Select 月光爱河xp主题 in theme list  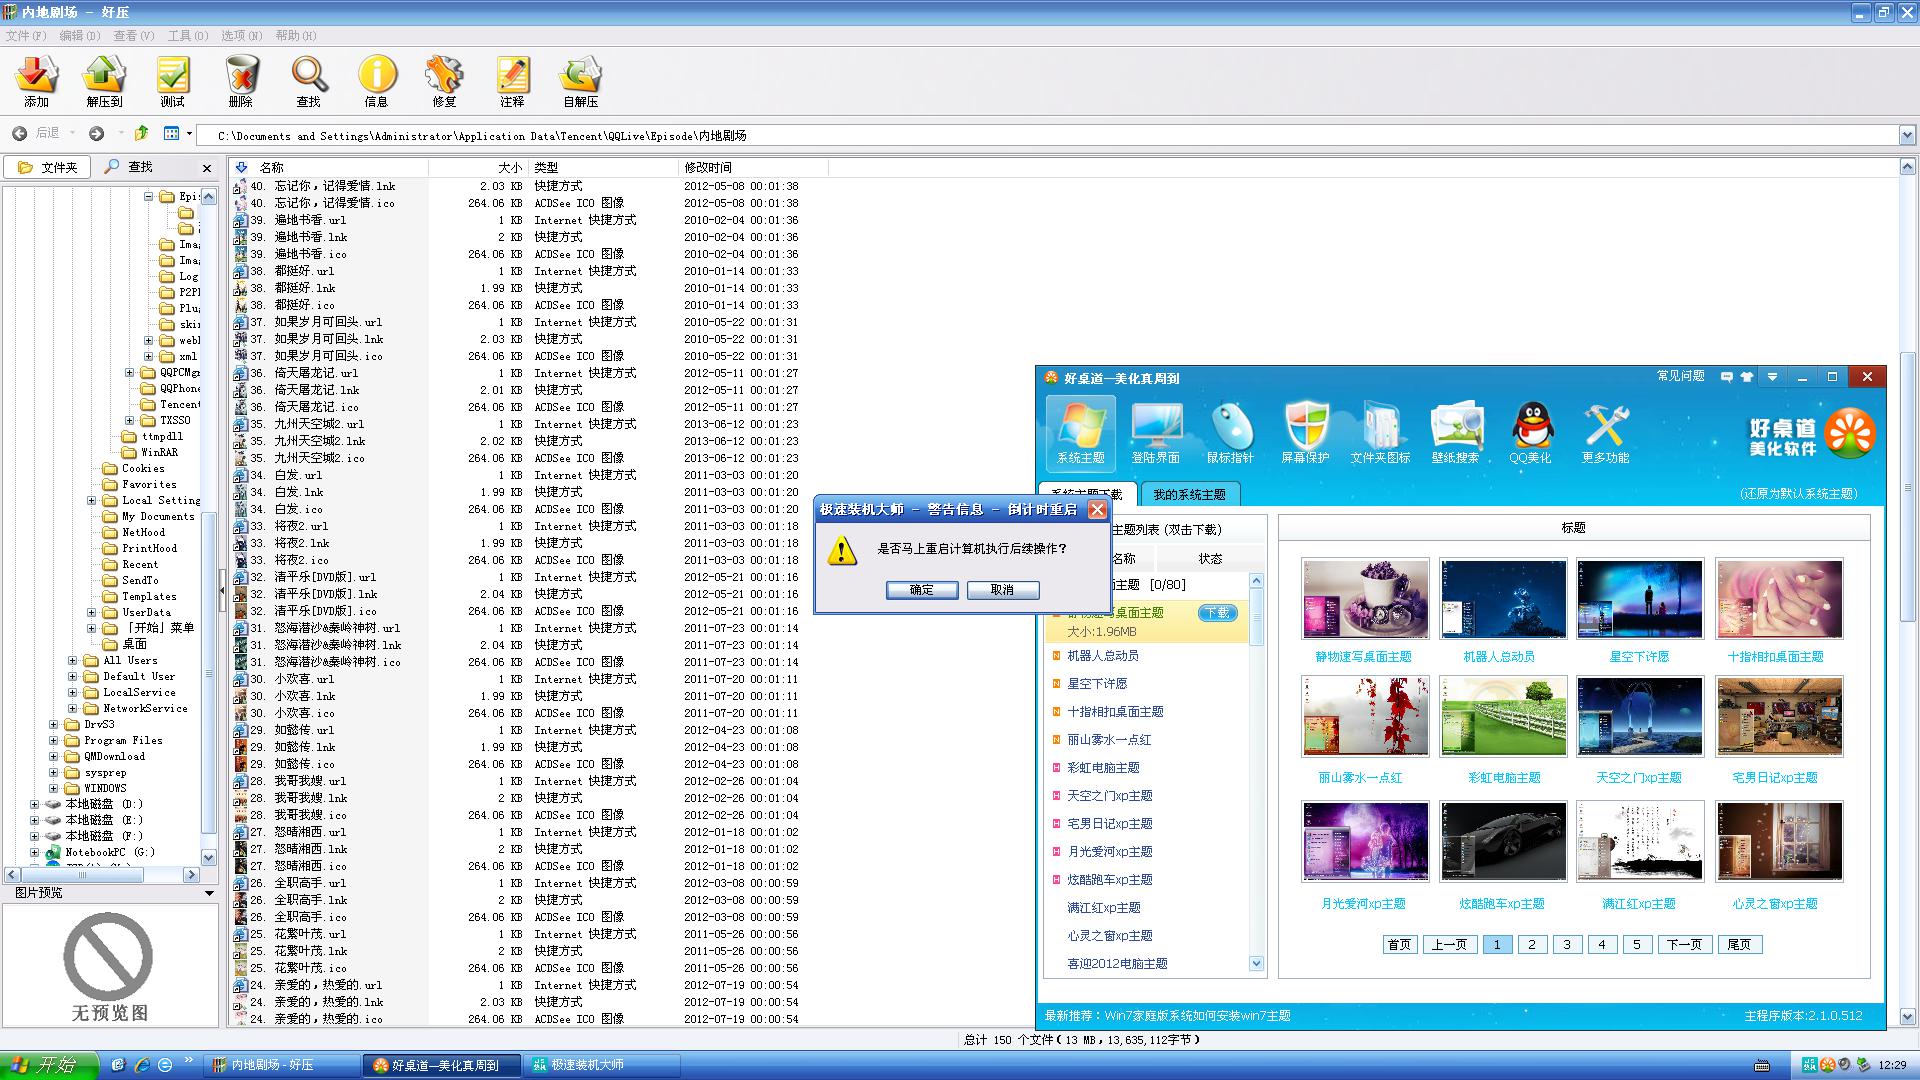(1110, 852)
